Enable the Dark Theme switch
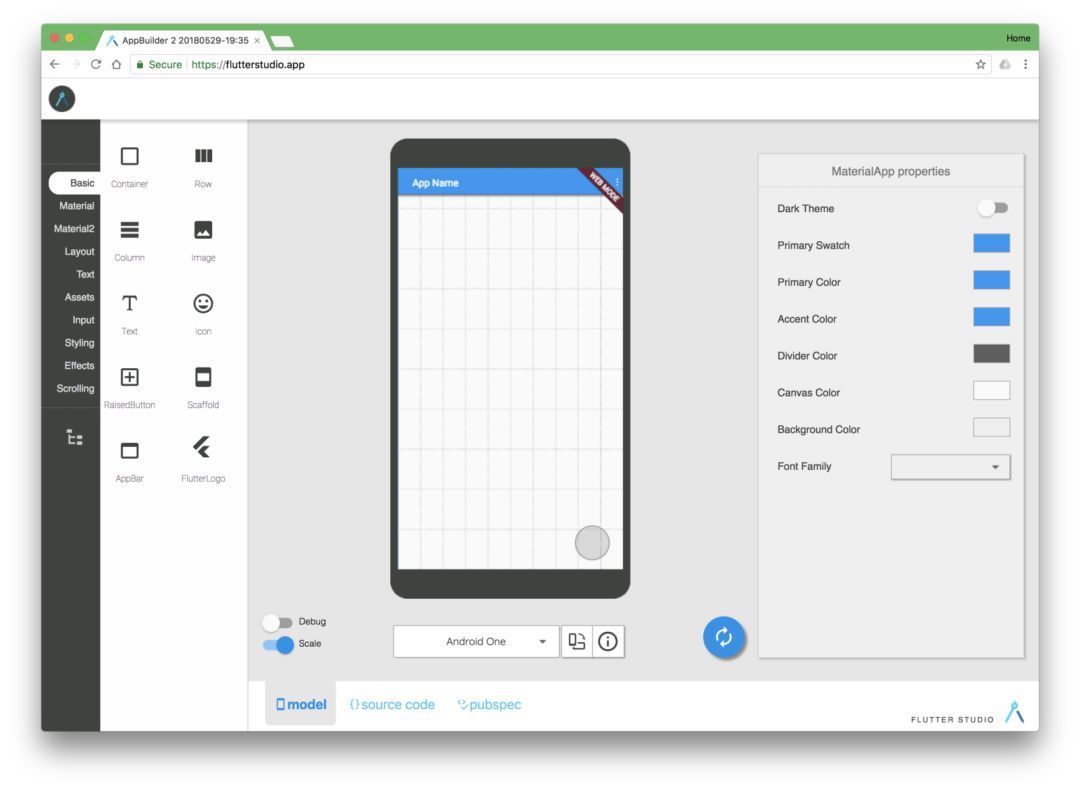Viewport: 1080px width, 790px height. 993,208
